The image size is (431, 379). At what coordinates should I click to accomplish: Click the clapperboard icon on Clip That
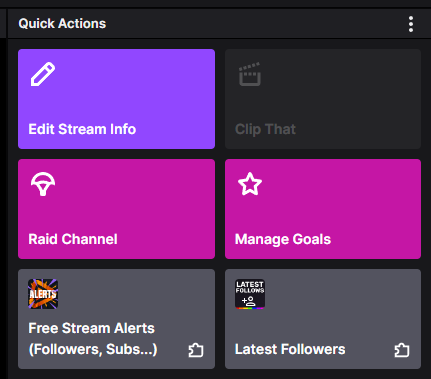coord(250,74)
